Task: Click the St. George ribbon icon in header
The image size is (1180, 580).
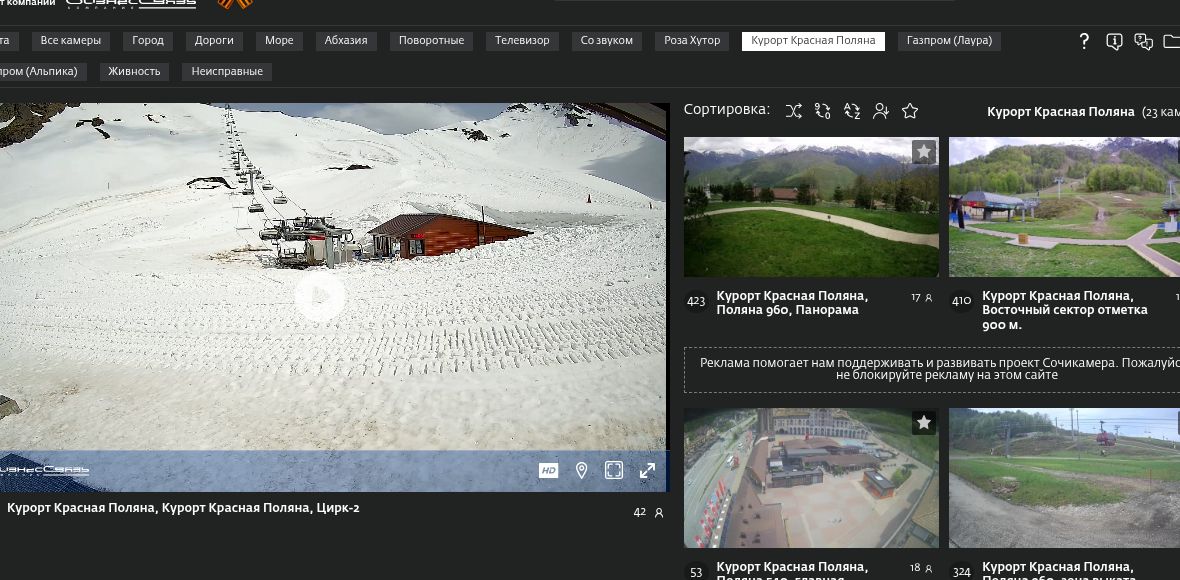Action: click(234, 4)
